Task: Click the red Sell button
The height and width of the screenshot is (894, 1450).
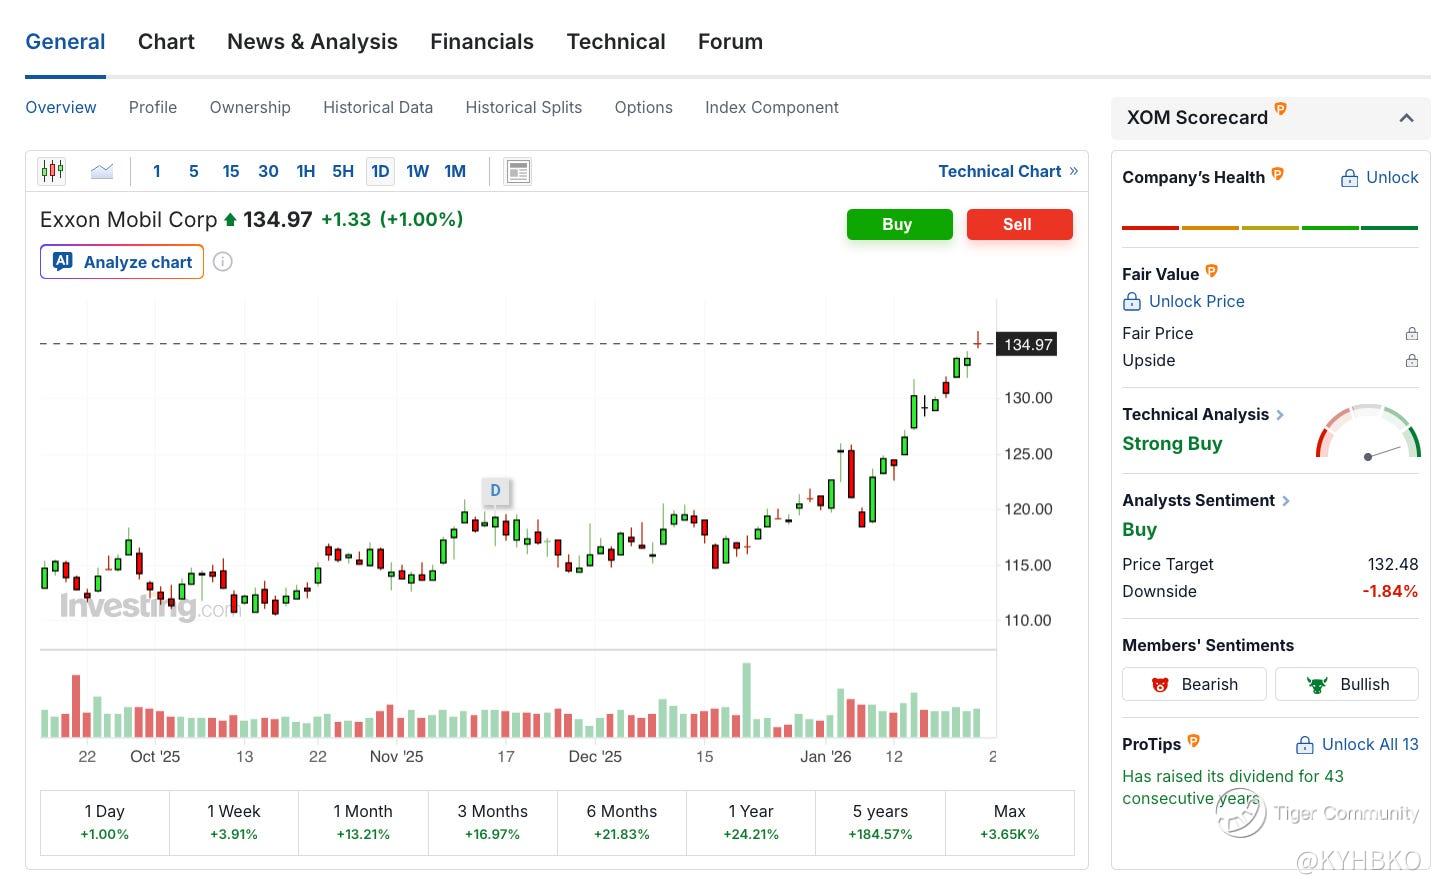Action: (1019, 224)
